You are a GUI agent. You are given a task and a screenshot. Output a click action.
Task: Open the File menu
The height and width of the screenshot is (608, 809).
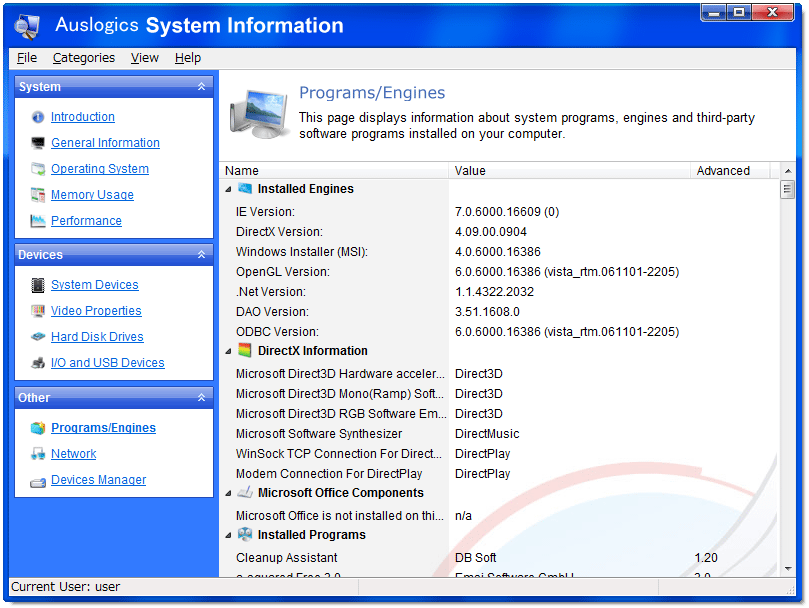click(x=27, y=58)
